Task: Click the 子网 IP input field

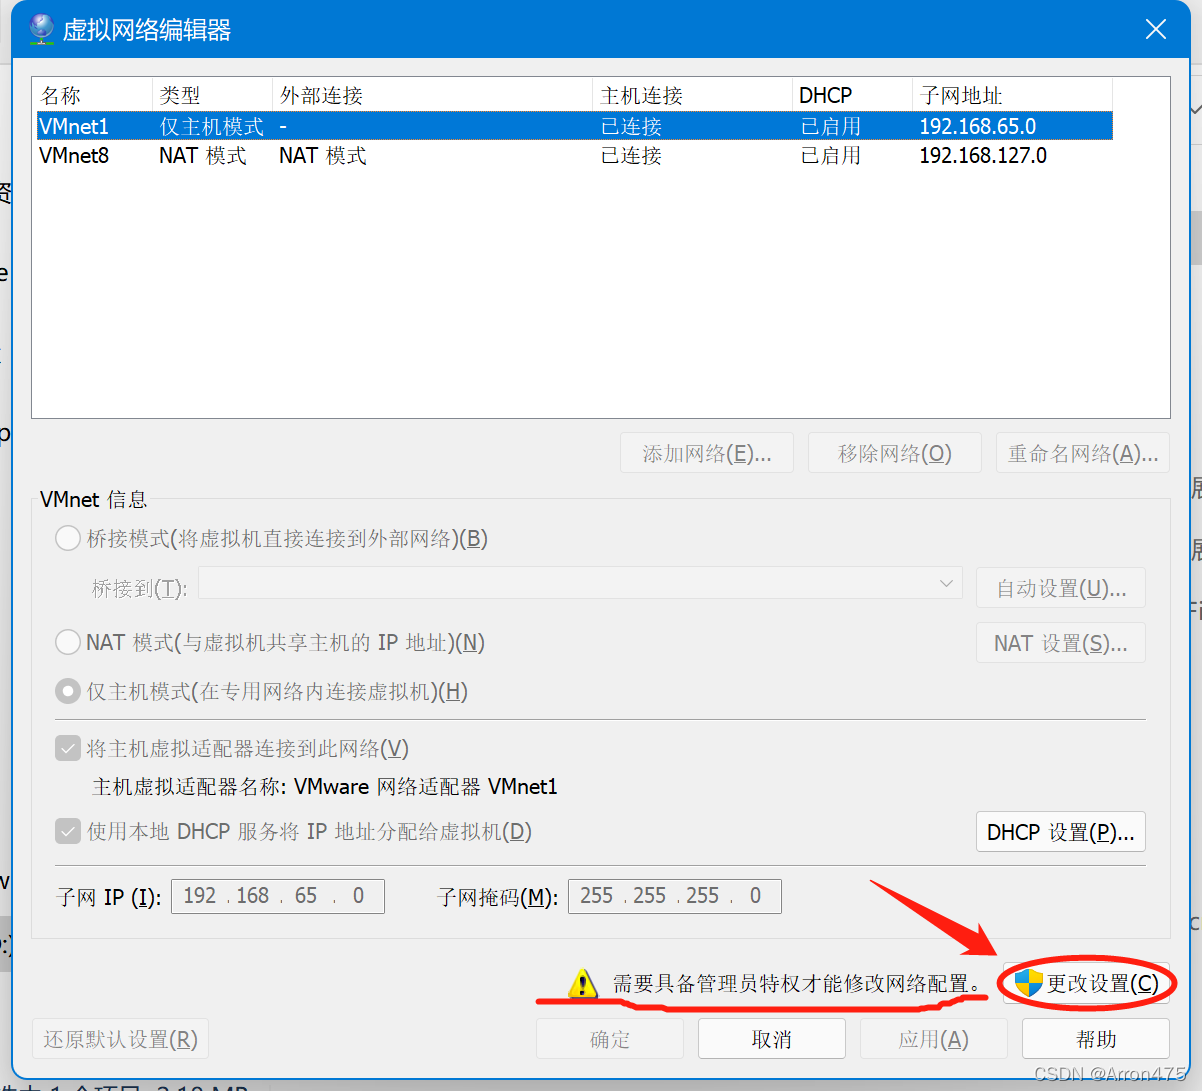Action: [x=278, y=896]
